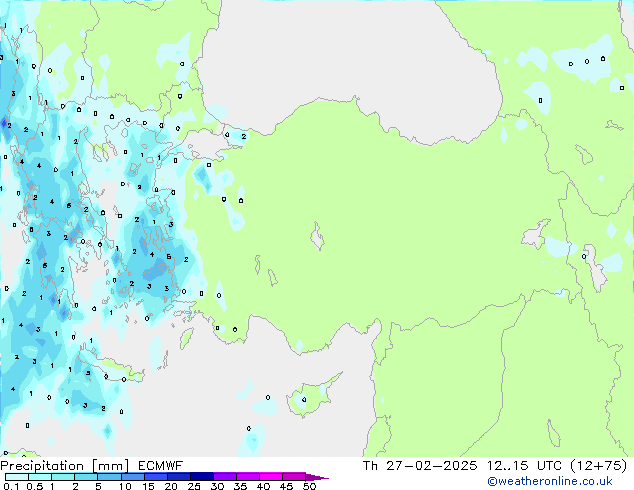Click the '0.5' legend scale label

(35, 486)
